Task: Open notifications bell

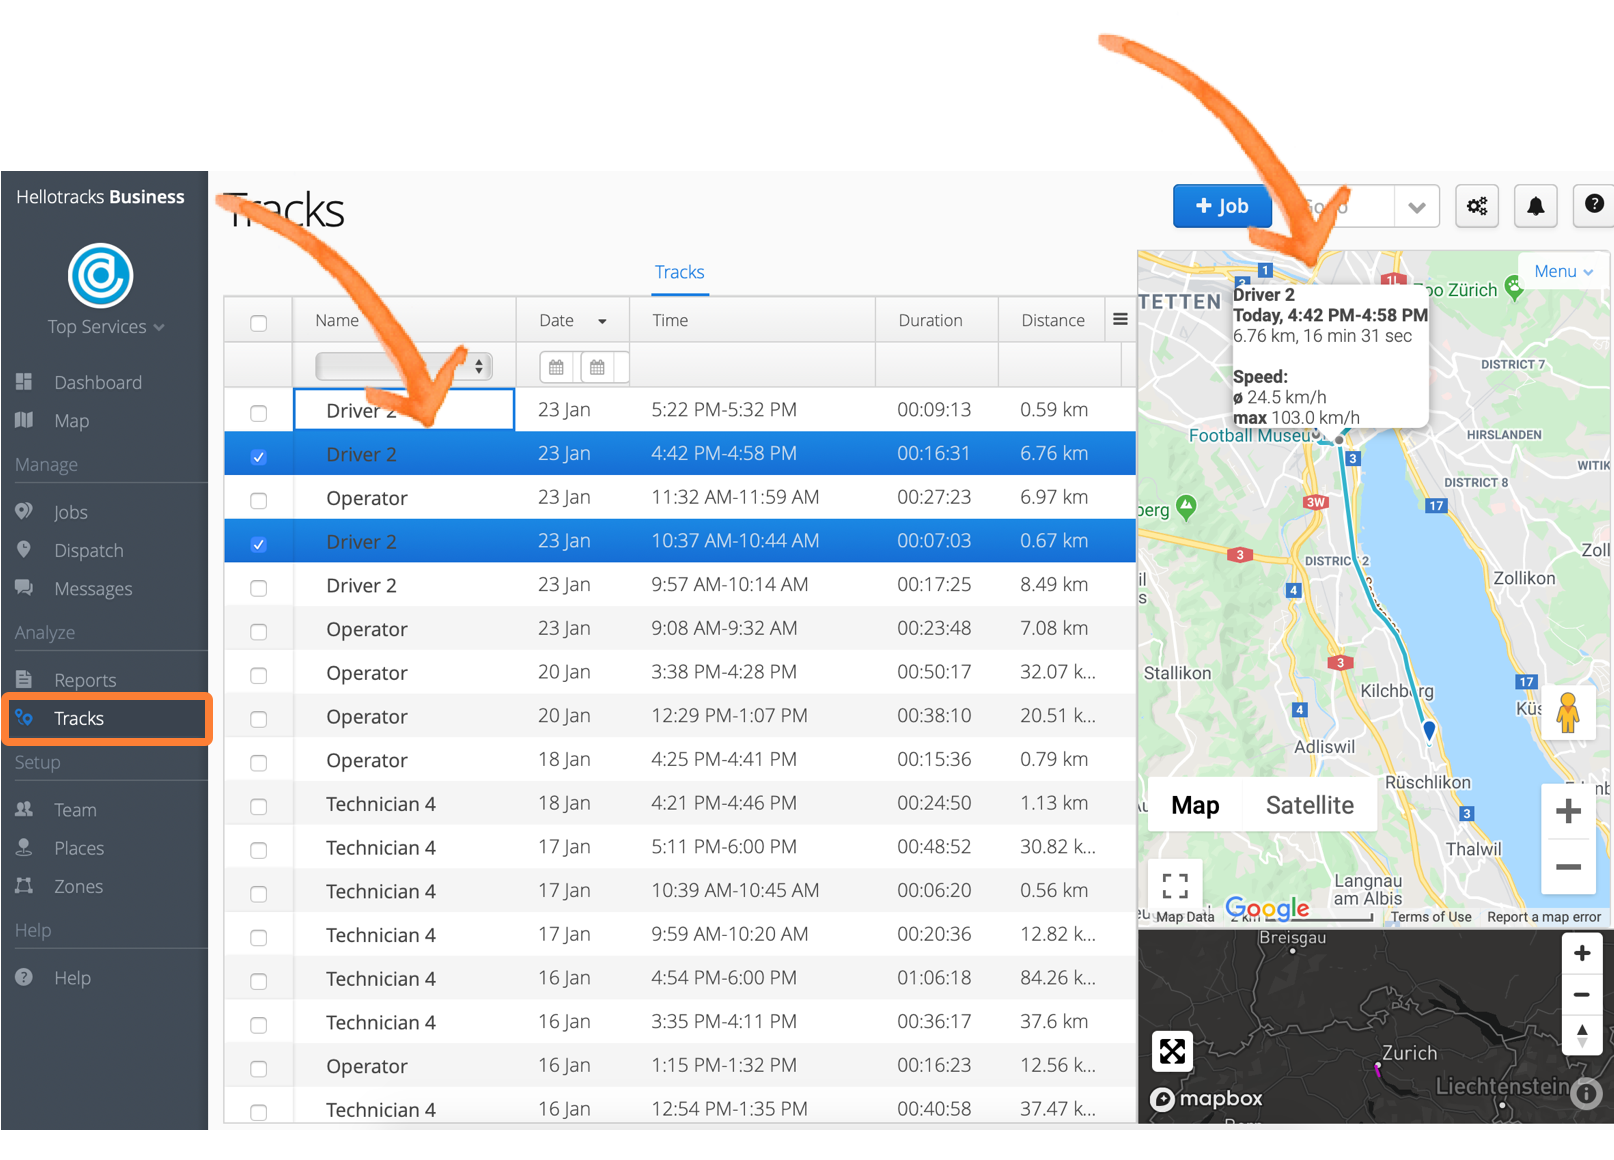Action: 1535,206
